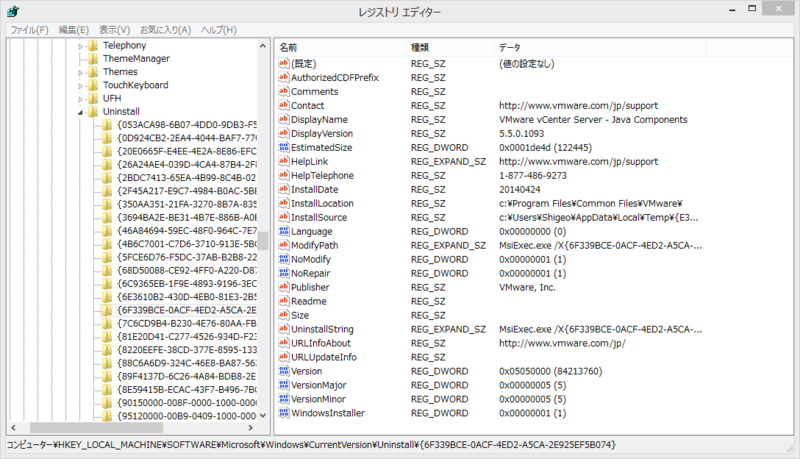Click the DWORD icon beside EstimatedSize
800x459 pixels.
tap(284, 147)
